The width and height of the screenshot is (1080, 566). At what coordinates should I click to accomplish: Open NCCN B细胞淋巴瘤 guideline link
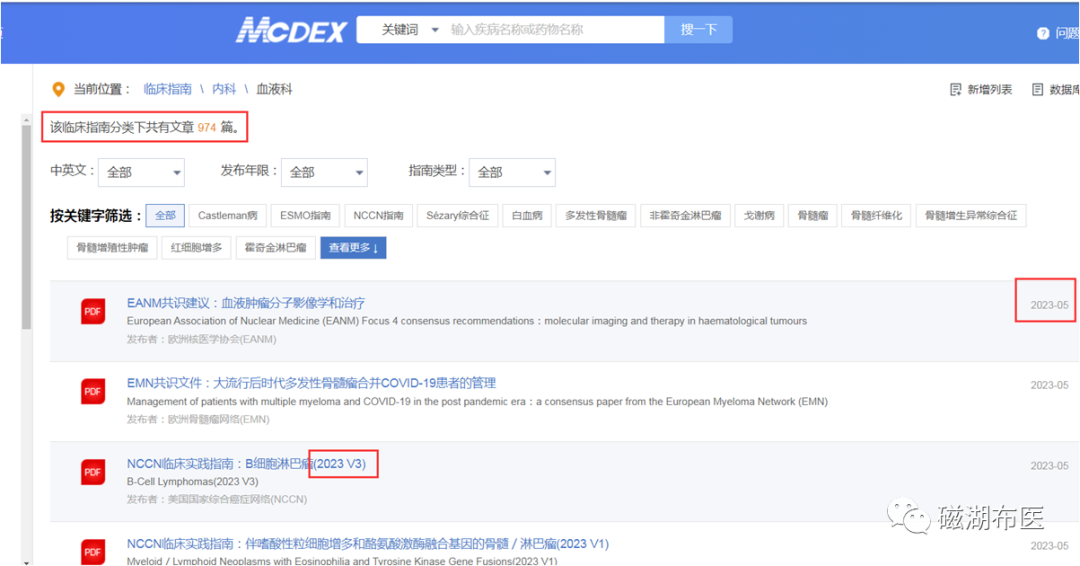pyautogui.click(x=247, y=463)
